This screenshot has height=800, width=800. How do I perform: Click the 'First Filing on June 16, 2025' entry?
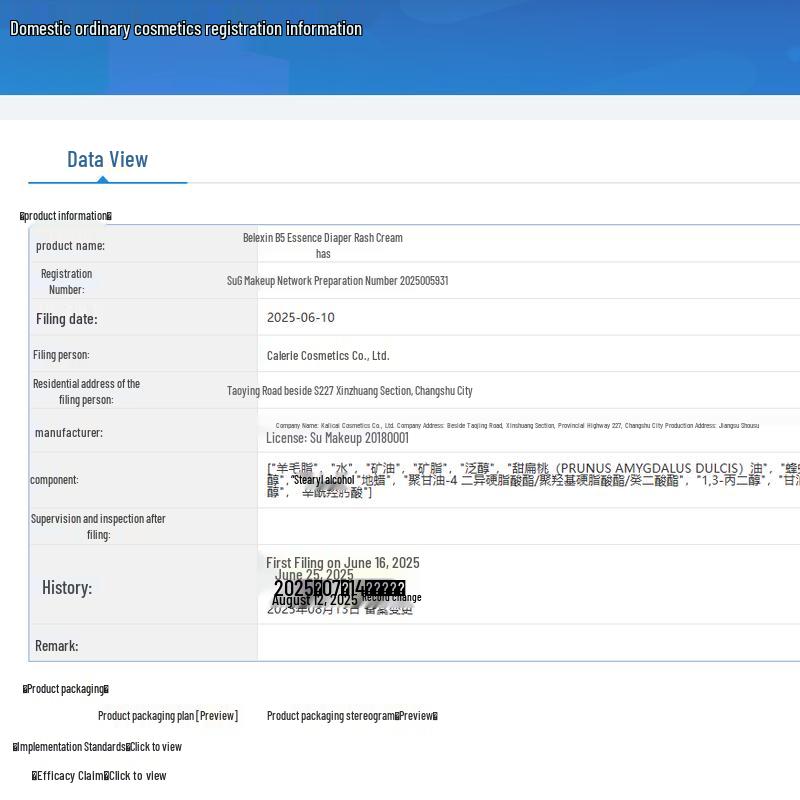[x=342, y=563]
